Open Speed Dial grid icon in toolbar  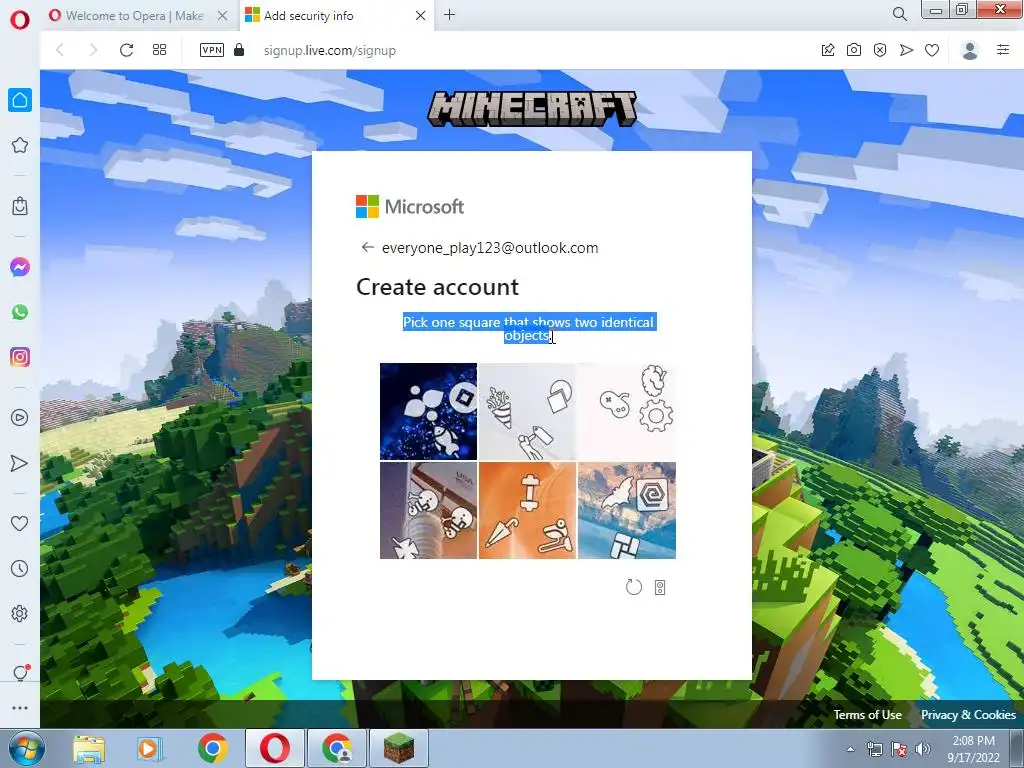159,50
